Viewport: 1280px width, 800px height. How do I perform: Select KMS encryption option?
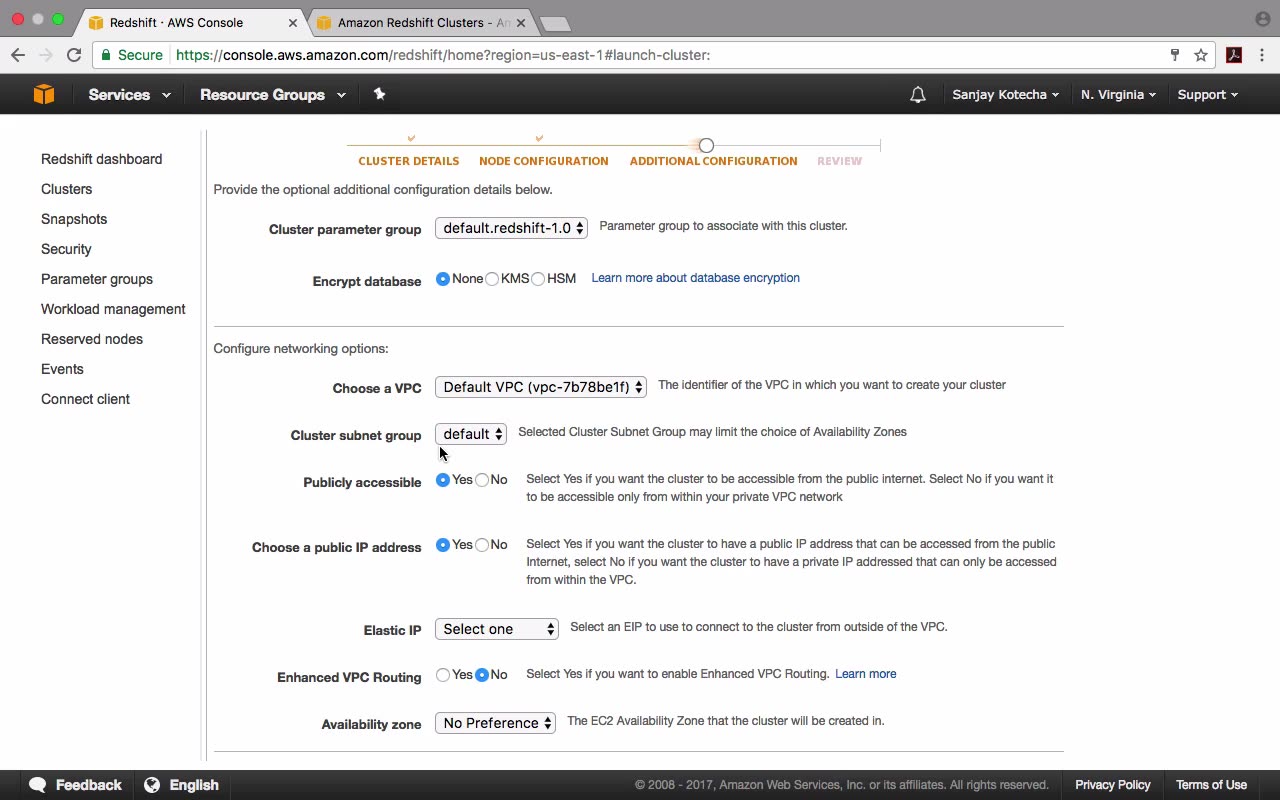492,279
